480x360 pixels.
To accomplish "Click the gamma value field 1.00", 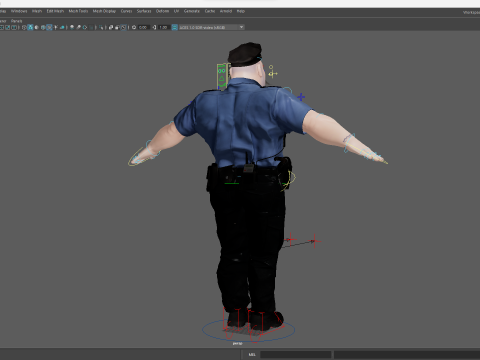I will point(163,27).
